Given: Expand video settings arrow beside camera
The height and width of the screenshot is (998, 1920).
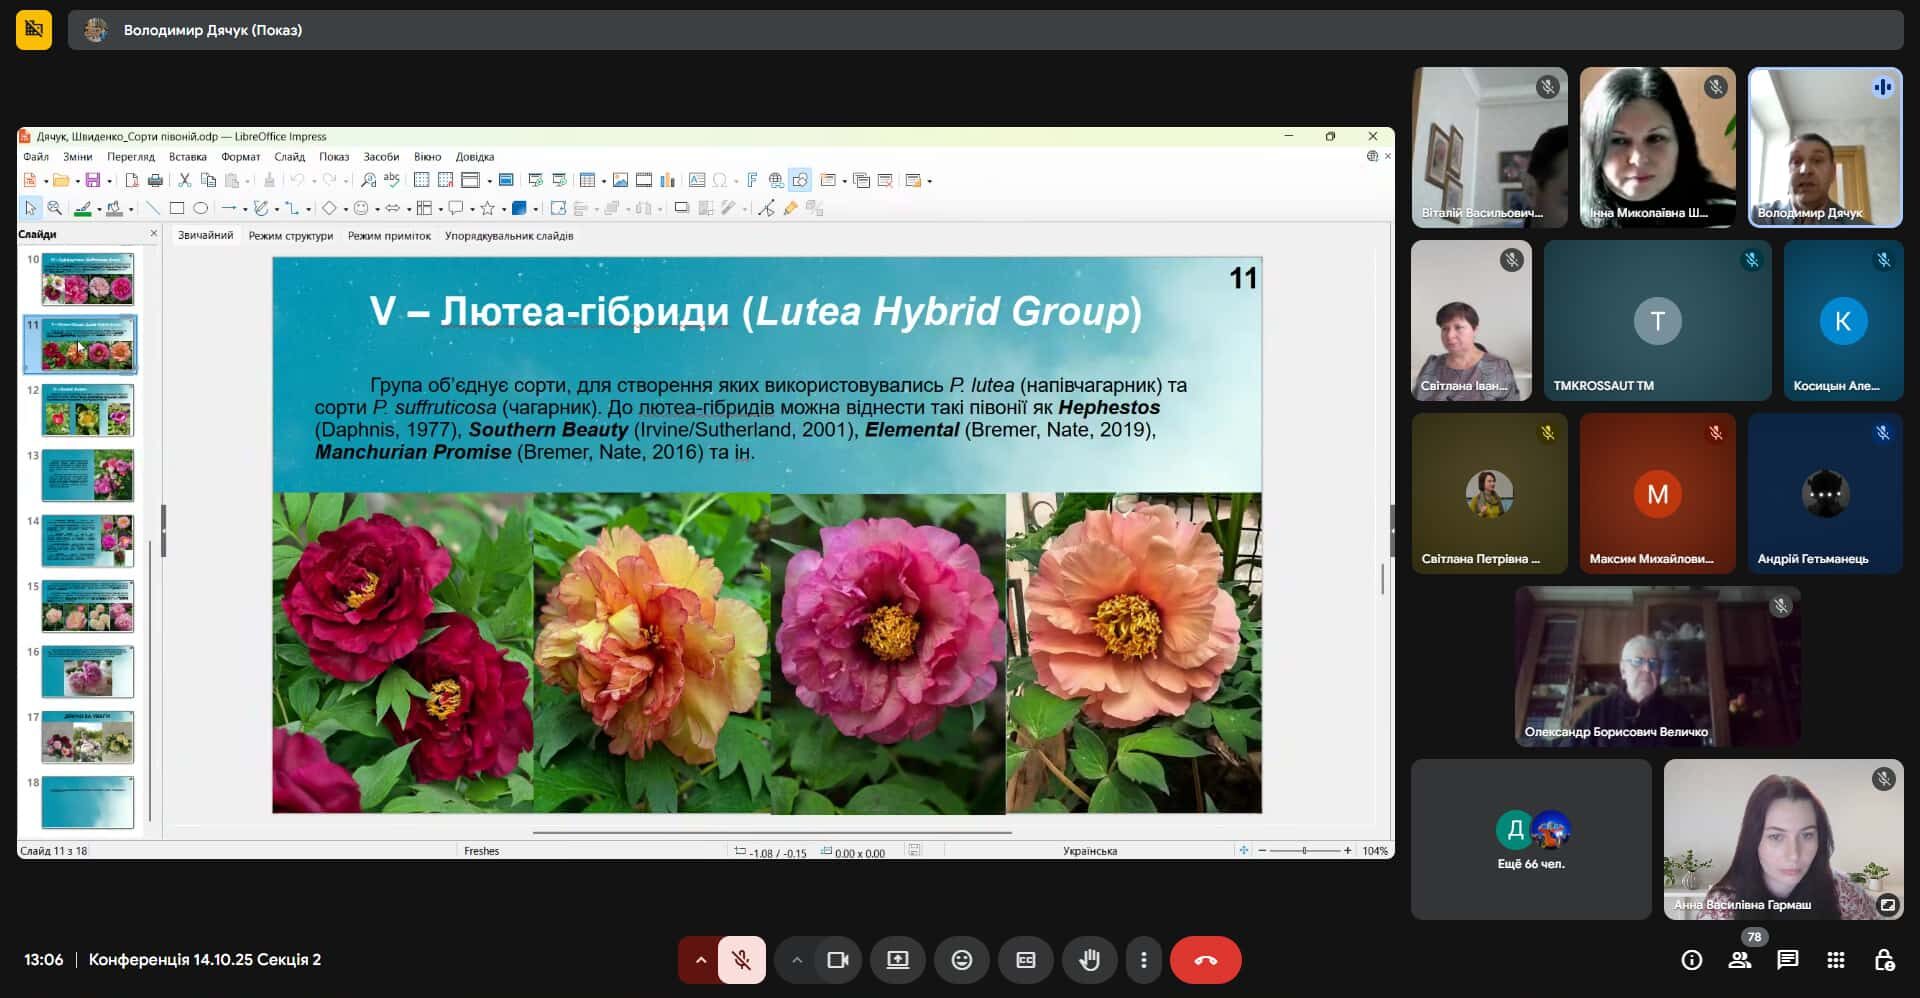Looking at the screenshot, I should pyautogui.click(x=797, y=960).
